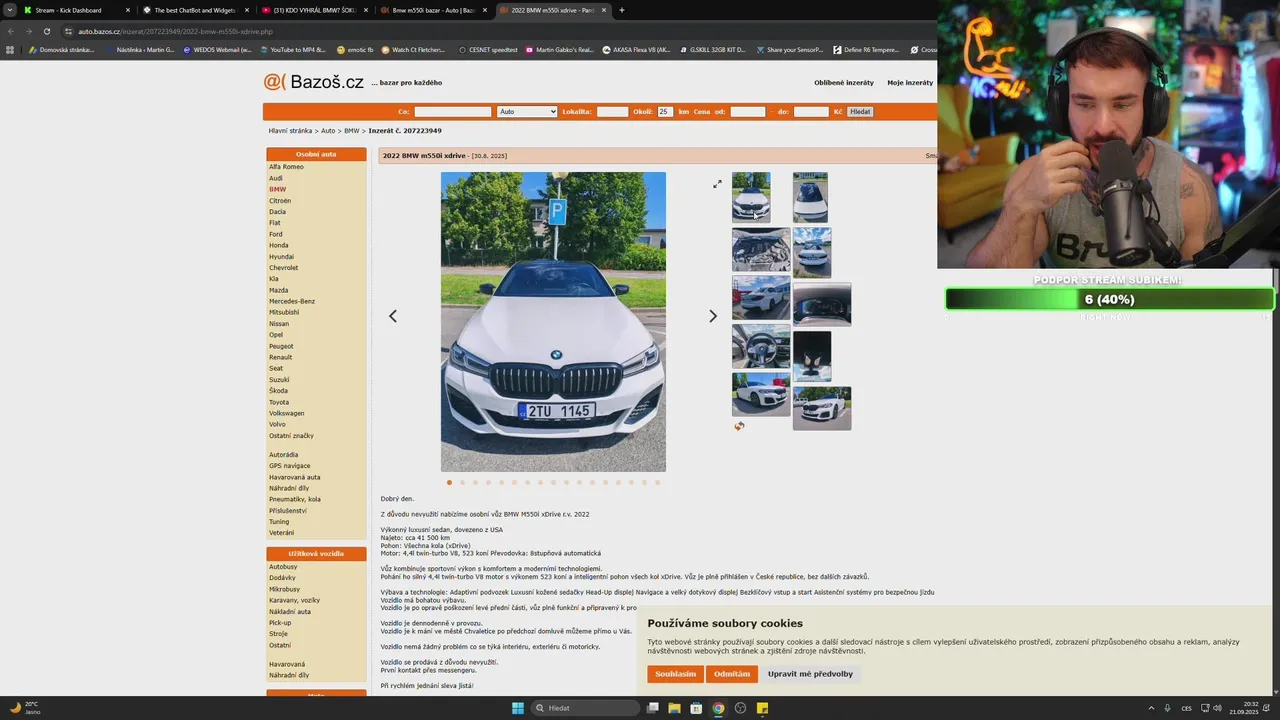The width and height of the screenshot is (1280, 720).
Task: Click the BMW breadcrumb link
Action: coord(352,131)
